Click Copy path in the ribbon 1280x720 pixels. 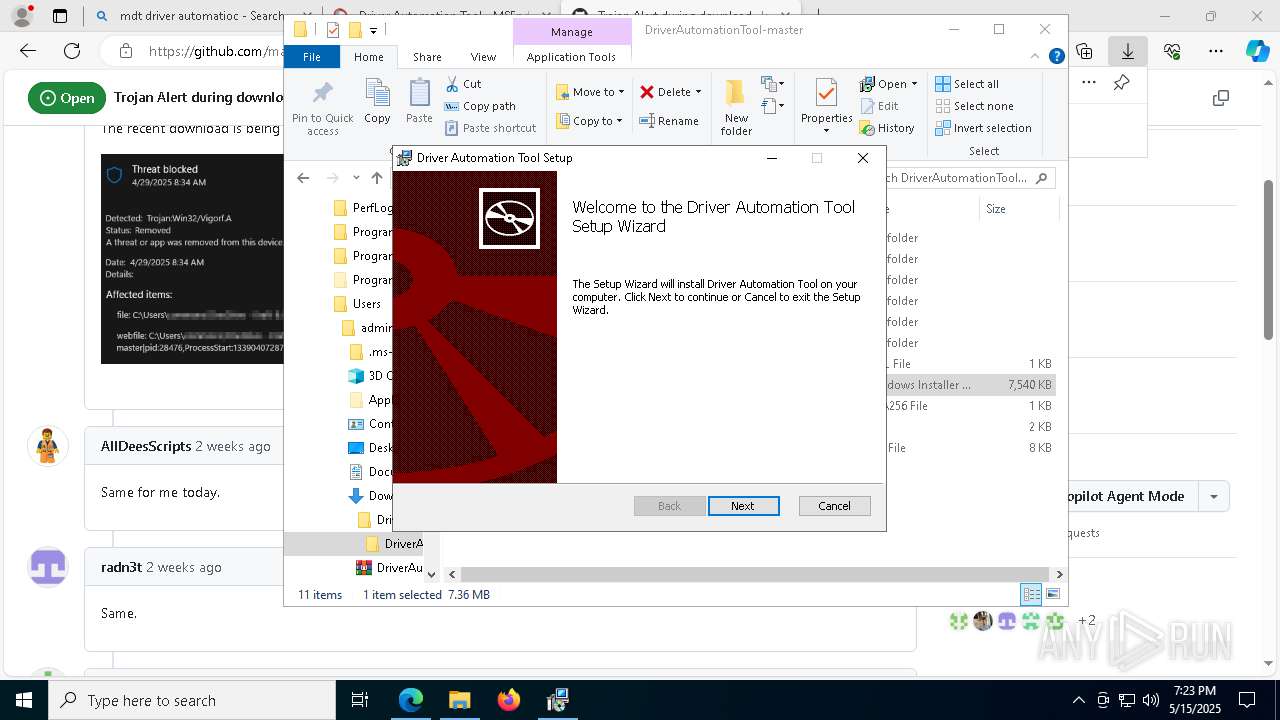click(480, 106)
